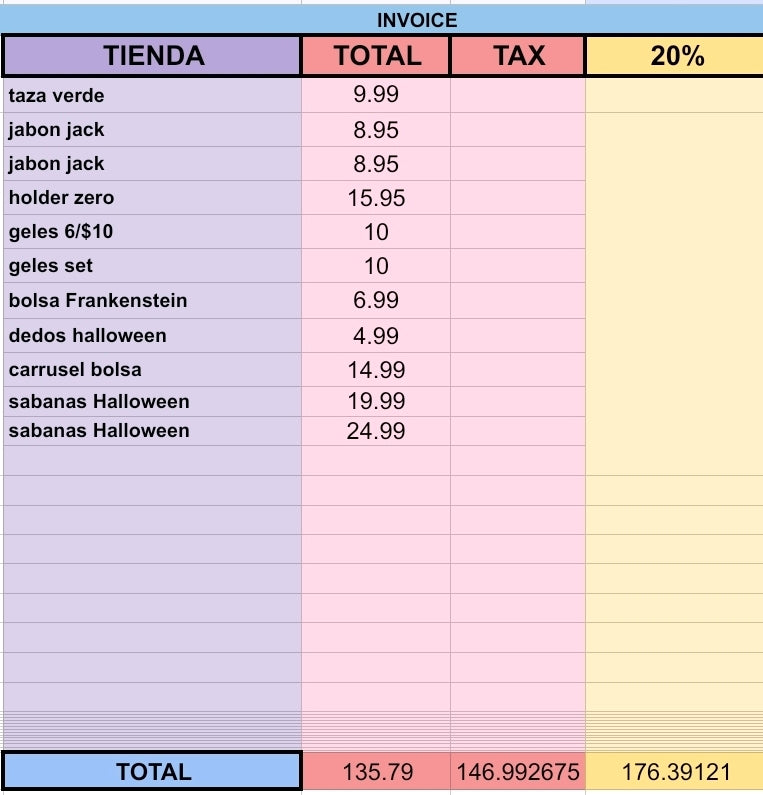This screenshot has height=795, width=763.
Task: Select the holder zero item cell
Action: click(x=152, y=198)
